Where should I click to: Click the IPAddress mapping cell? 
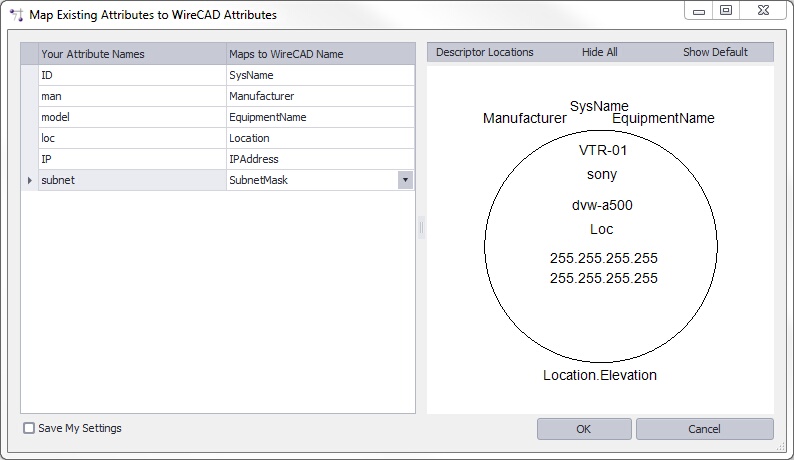point(320,159)
